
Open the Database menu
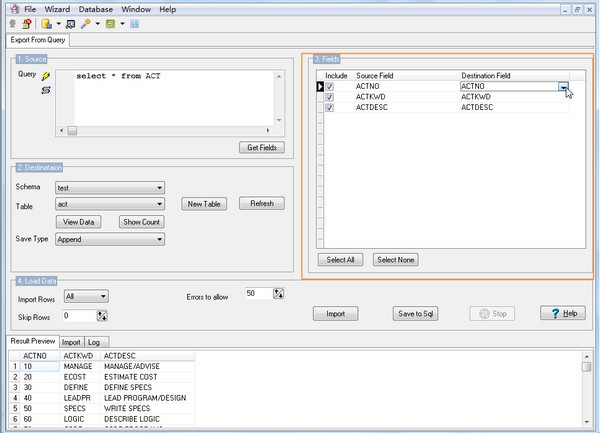pyautogui.click(x=102, y=8)
